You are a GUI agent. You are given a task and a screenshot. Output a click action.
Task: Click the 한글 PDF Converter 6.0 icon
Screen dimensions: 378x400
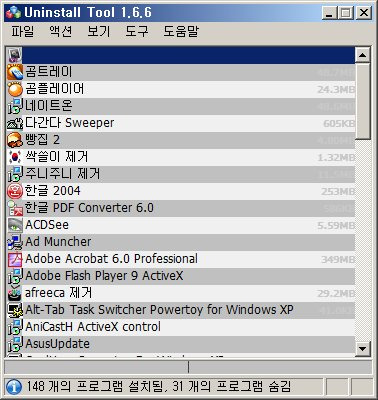point(15,208)
